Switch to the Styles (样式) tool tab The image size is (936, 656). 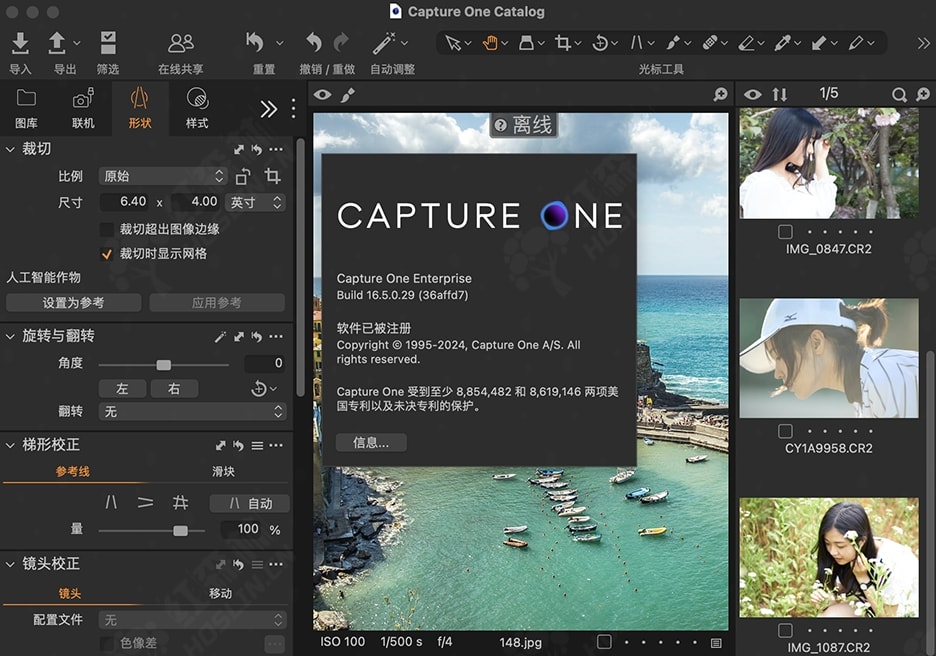point(197,107)
